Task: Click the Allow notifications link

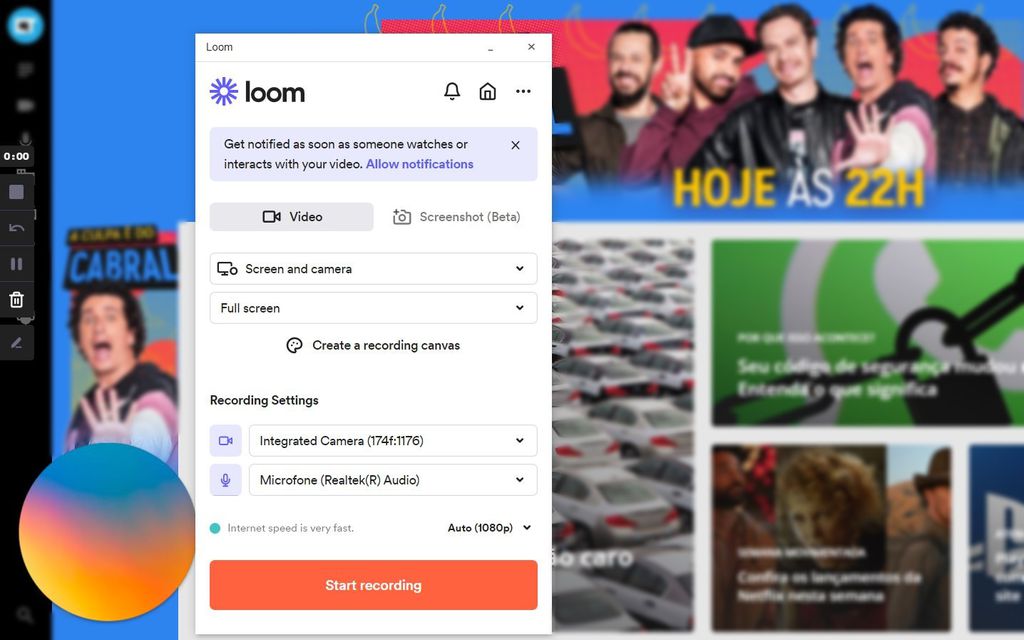Action: click(x=419, y=164)
